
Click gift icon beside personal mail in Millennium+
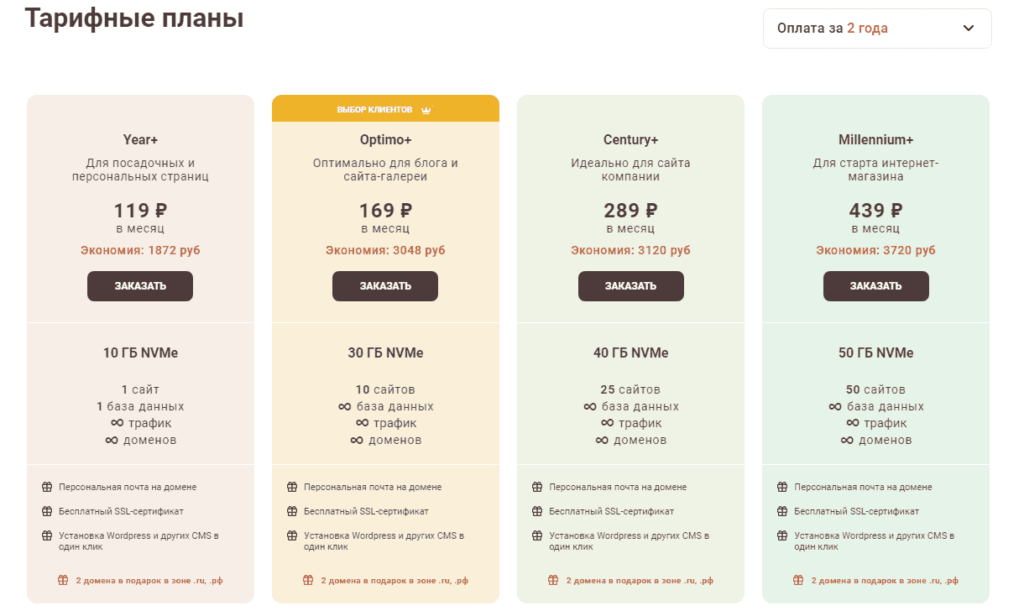pos(782,487)
